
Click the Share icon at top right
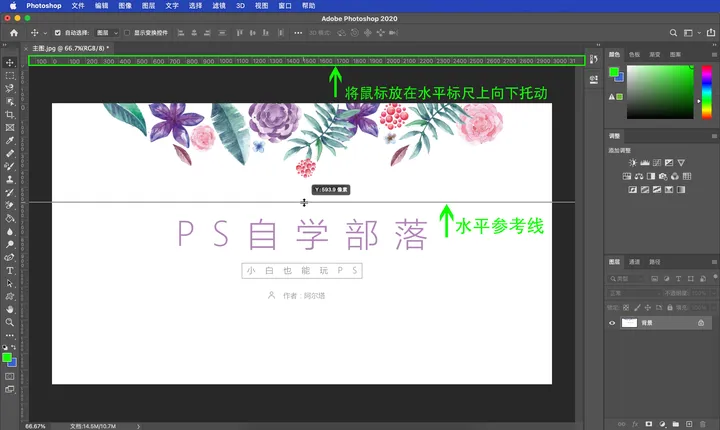[x=711, y=32]
